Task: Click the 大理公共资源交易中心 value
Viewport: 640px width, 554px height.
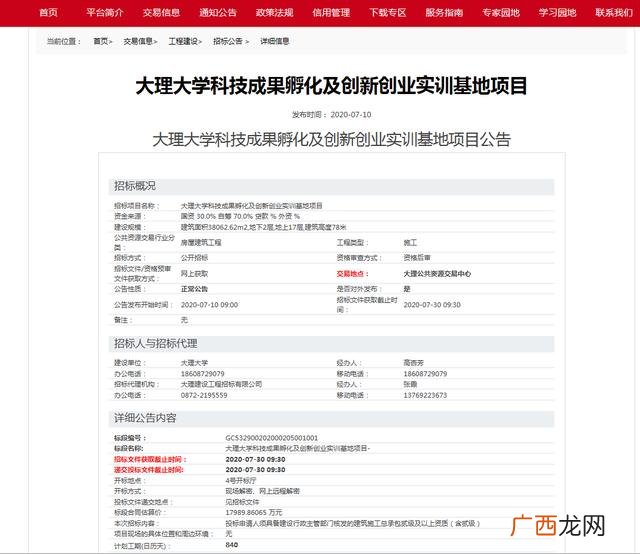Action: coord(437,274)
